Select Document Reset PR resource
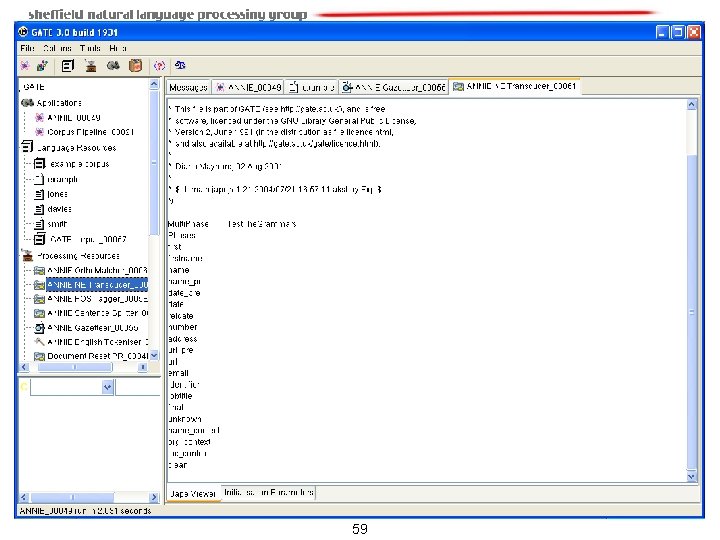Screen dimensions: 720x540 coord(97,356)
